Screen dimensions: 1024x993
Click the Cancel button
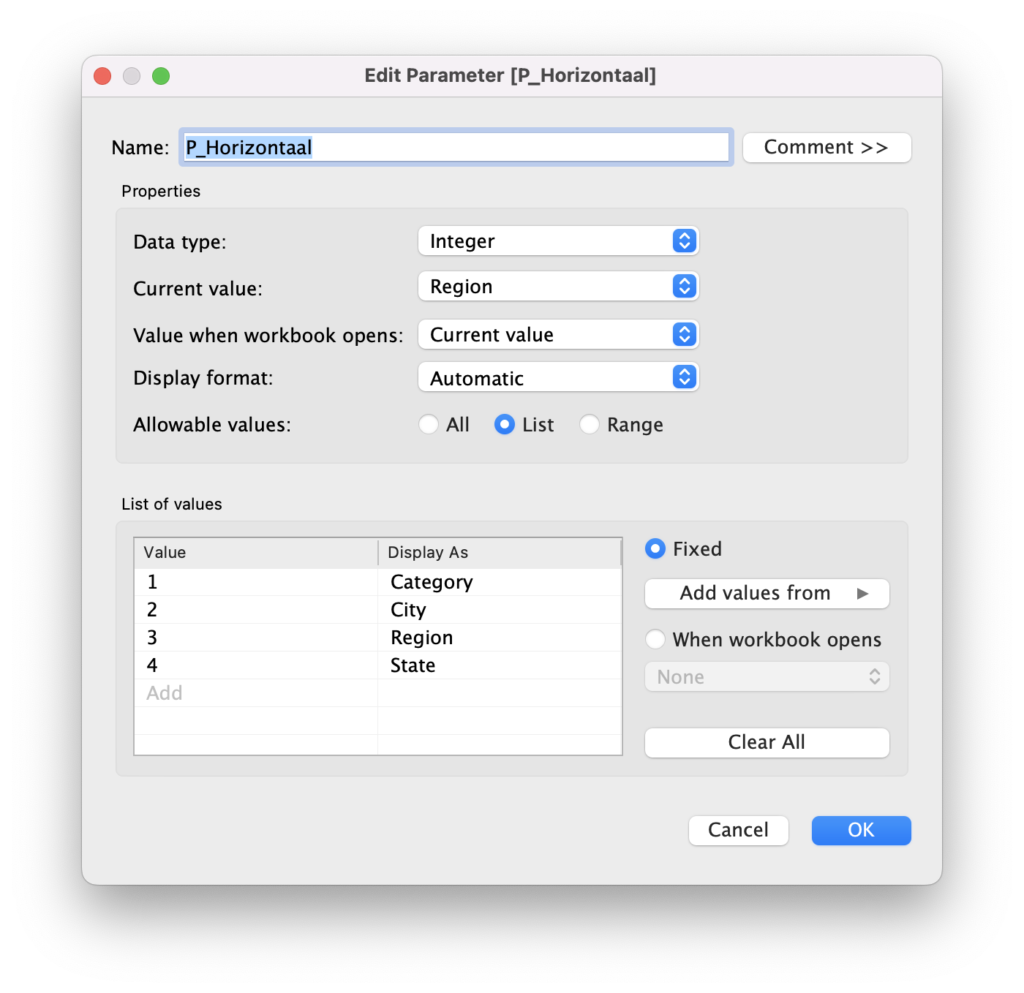pos(738,830)
